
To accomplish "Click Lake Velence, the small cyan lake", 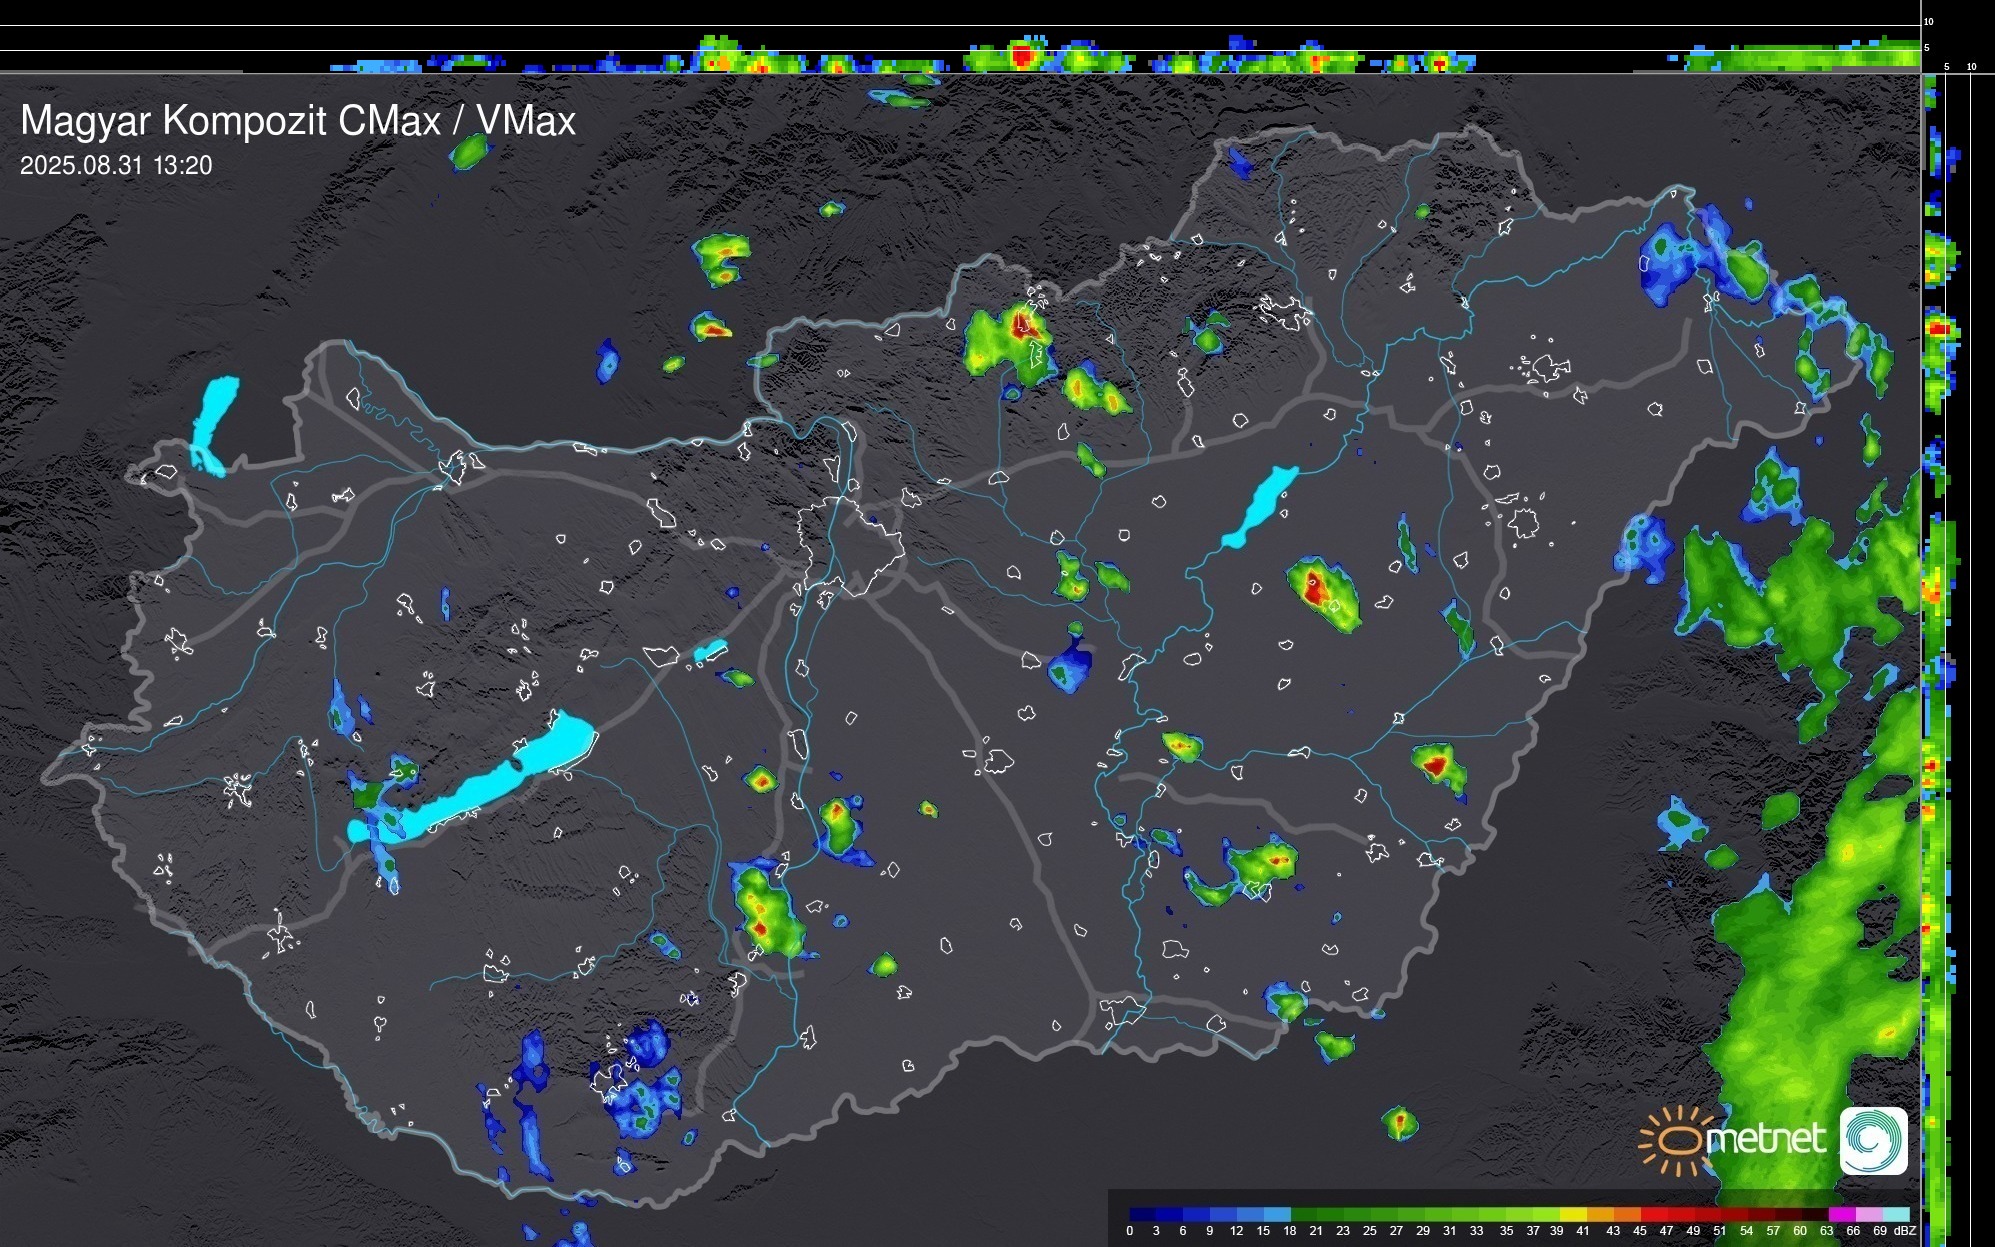I will [x=710, y=651].
